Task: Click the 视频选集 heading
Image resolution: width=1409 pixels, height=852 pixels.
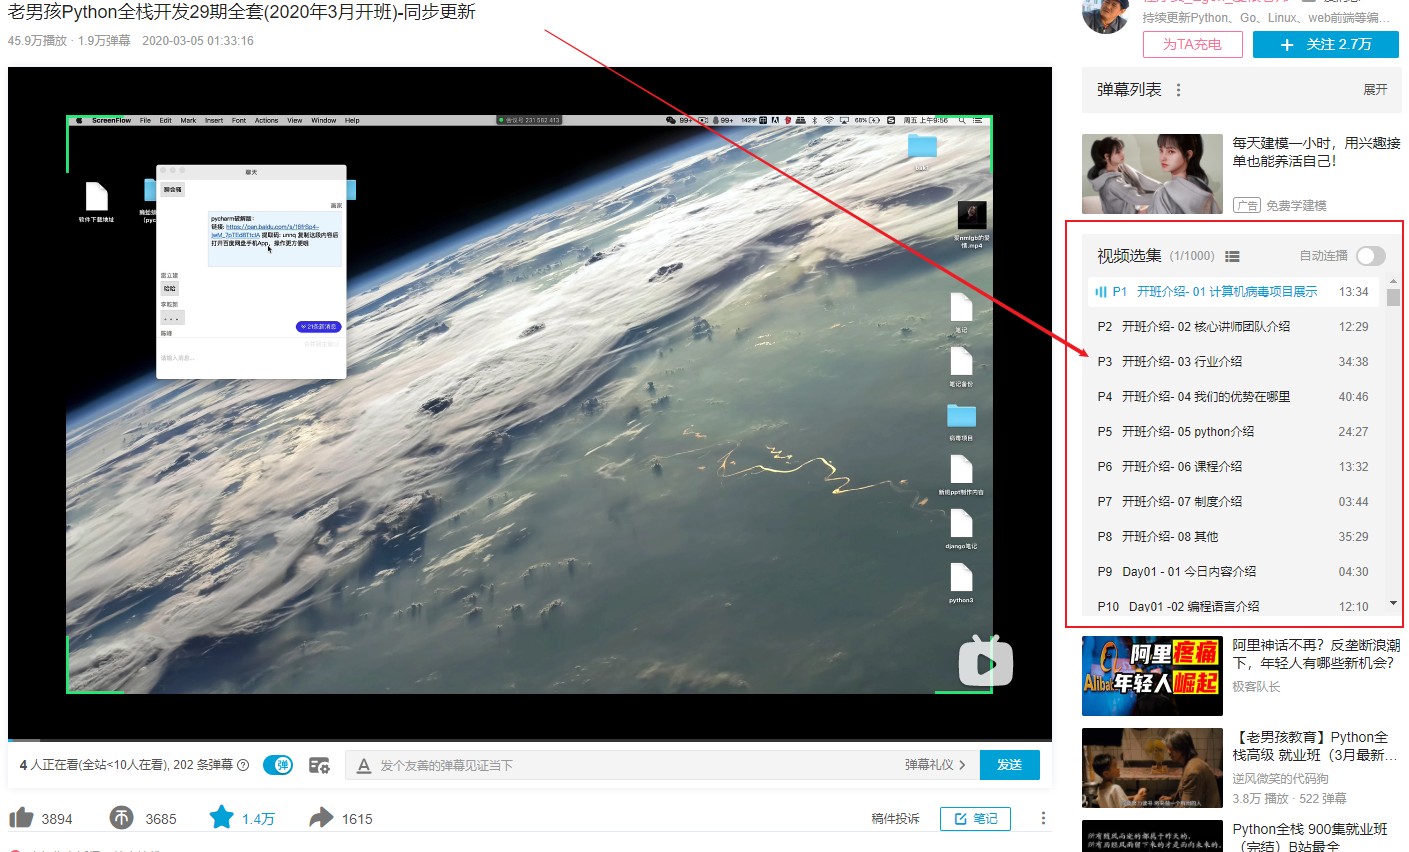Action: click(x=1129, y=256)
